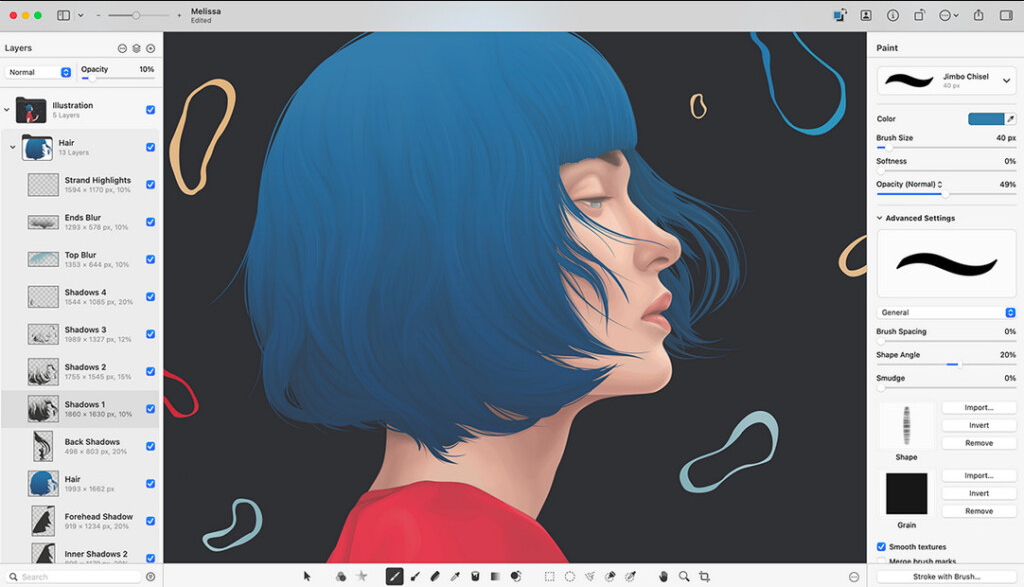Toggle Top Blur layer visibility
This screenshot has width=1024, height=587.
tap(151, 259)
